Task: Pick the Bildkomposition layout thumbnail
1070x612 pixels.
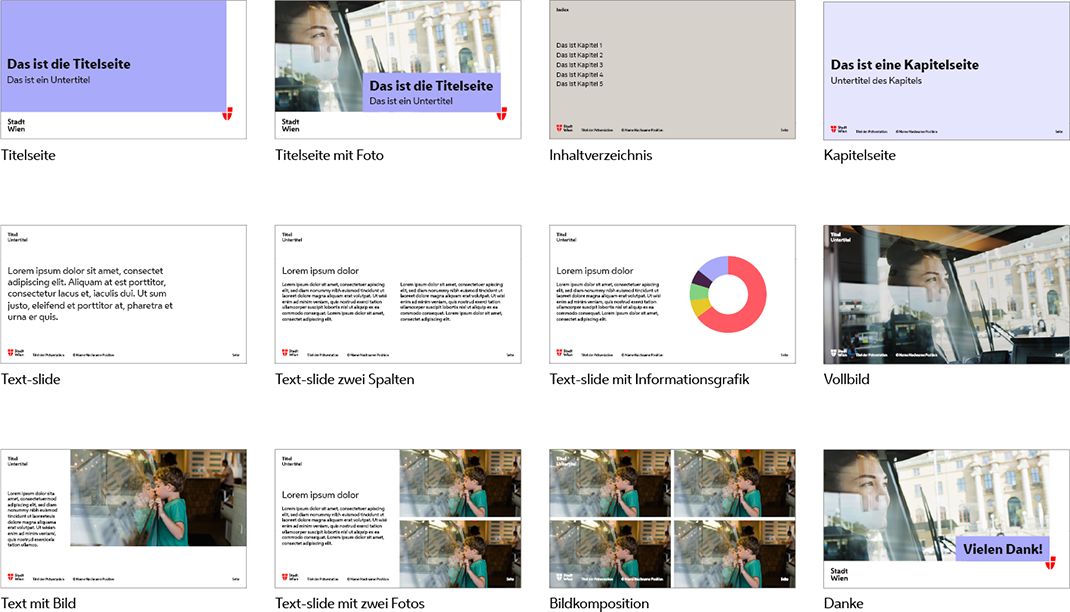Action: pos(672,517)
